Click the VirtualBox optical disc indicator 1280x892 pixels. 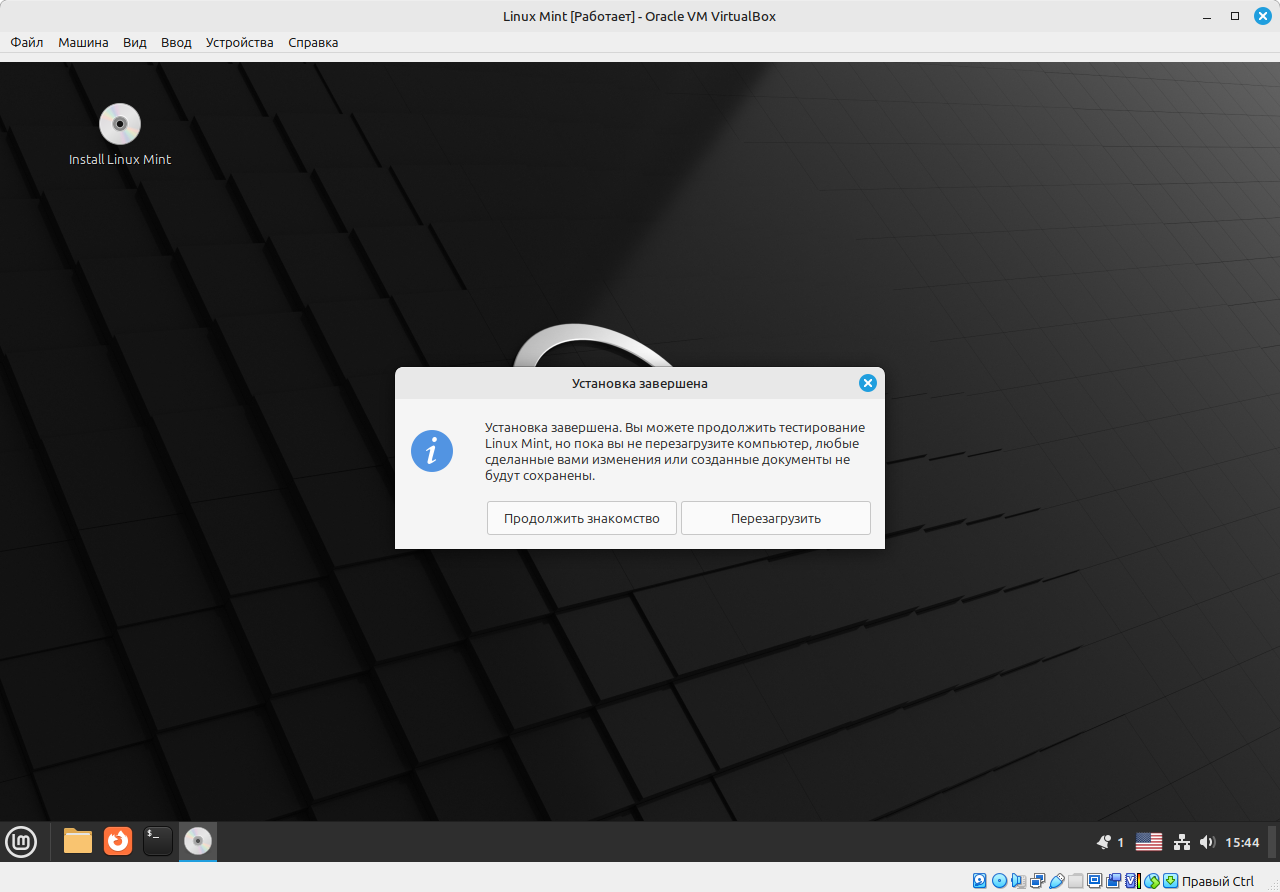999,881
